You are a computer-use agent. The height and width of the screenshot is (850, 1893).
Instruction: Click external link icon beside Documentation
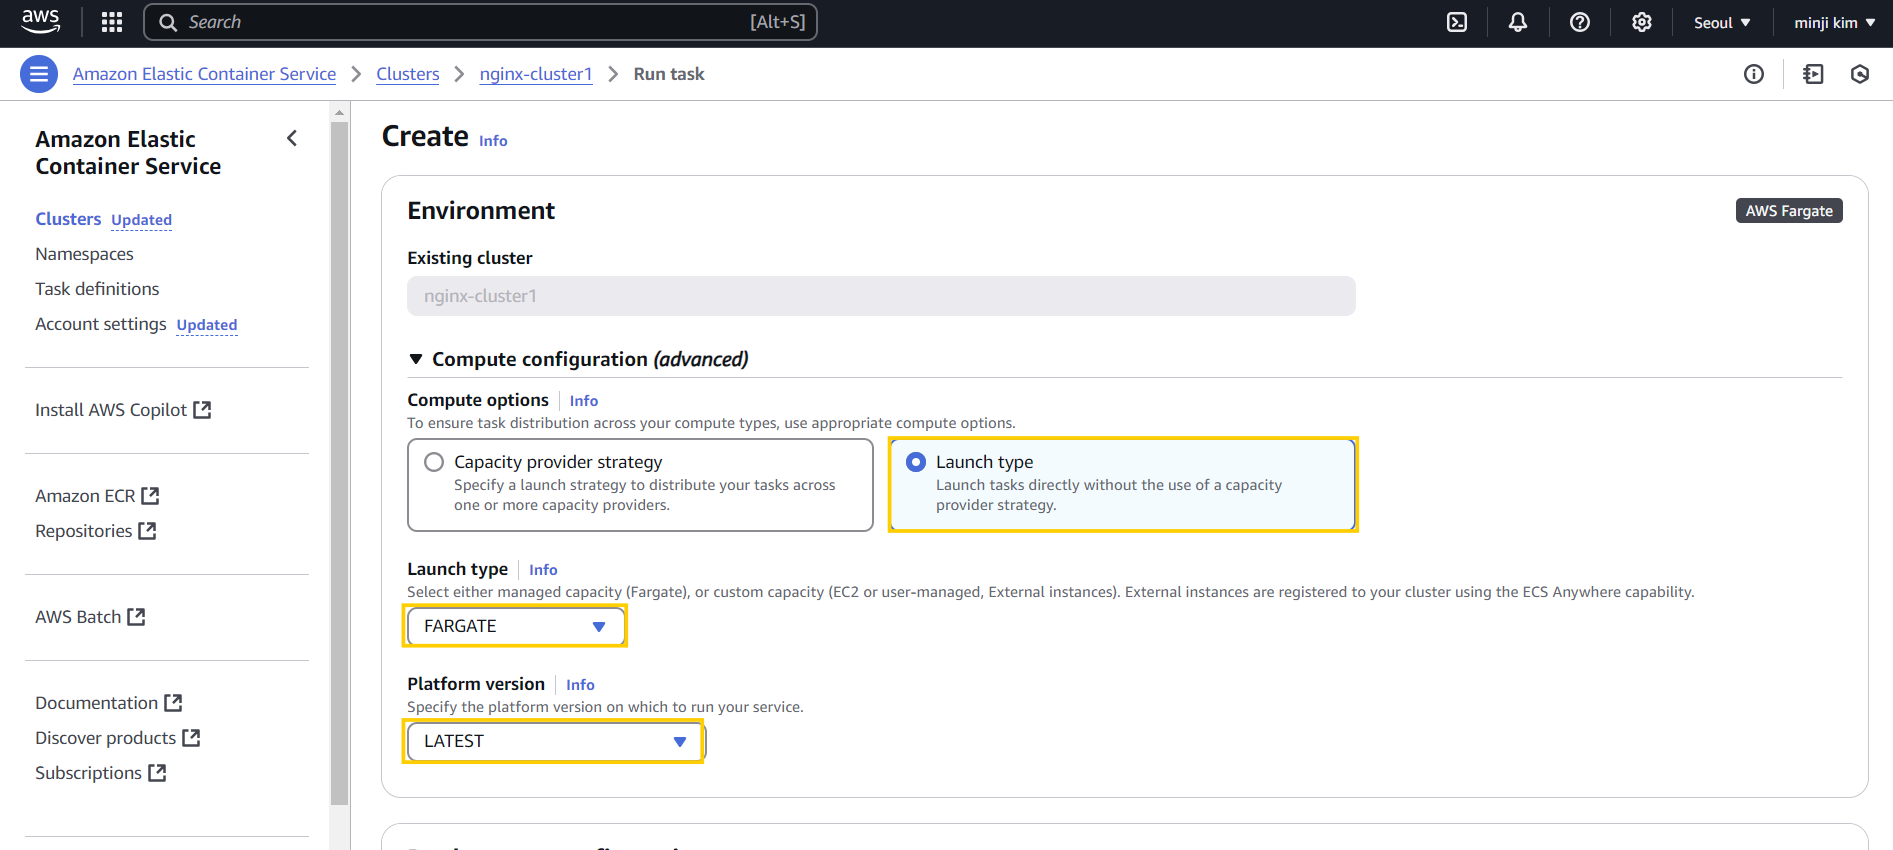(x=173, y=703)
